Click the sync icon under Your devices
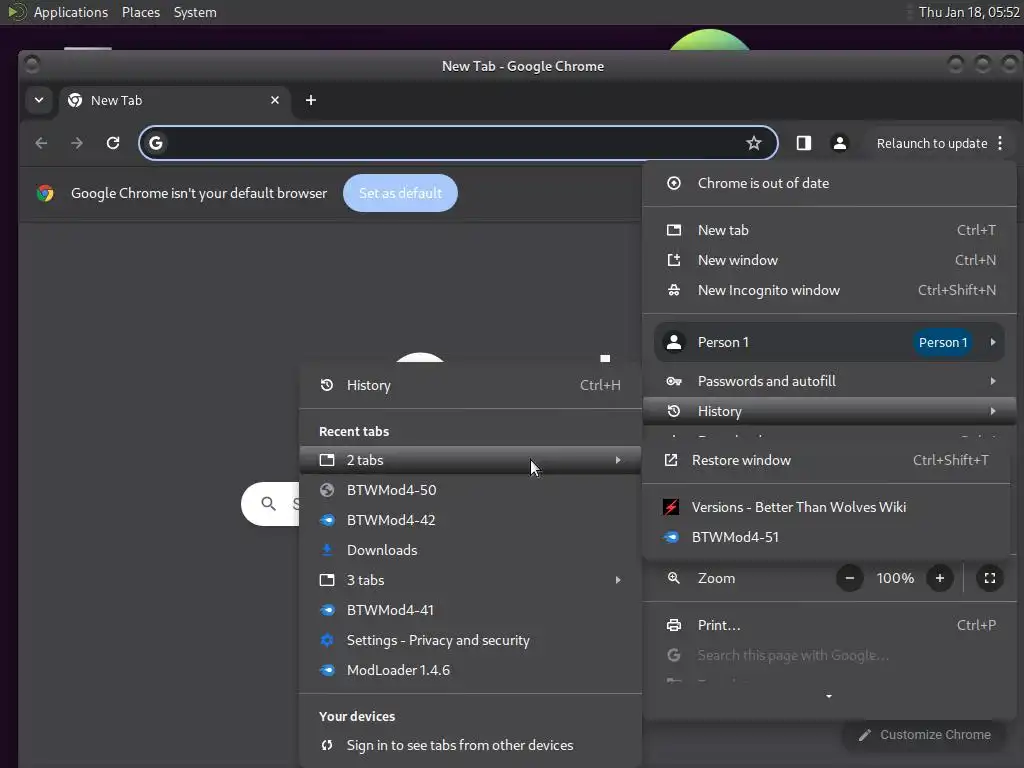Screen dimensions: 1024x768 coord(327,745)
